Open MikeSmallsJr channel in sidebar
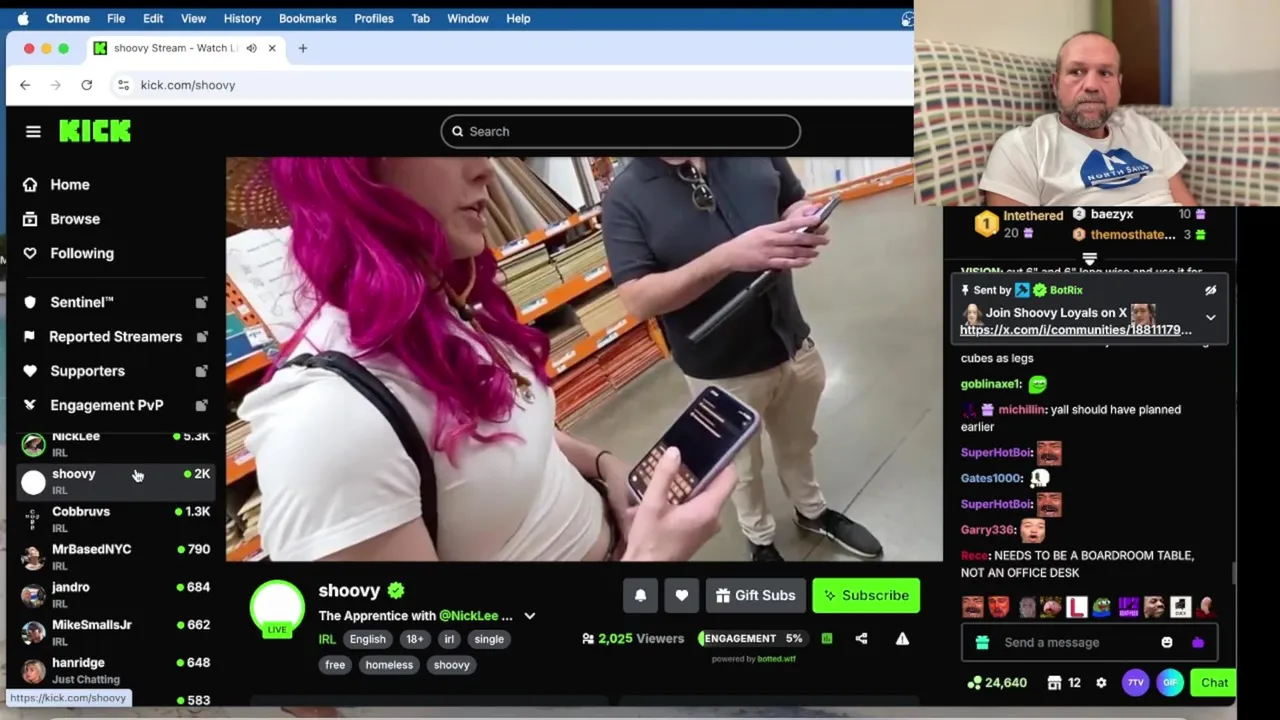 click(116, 633)
